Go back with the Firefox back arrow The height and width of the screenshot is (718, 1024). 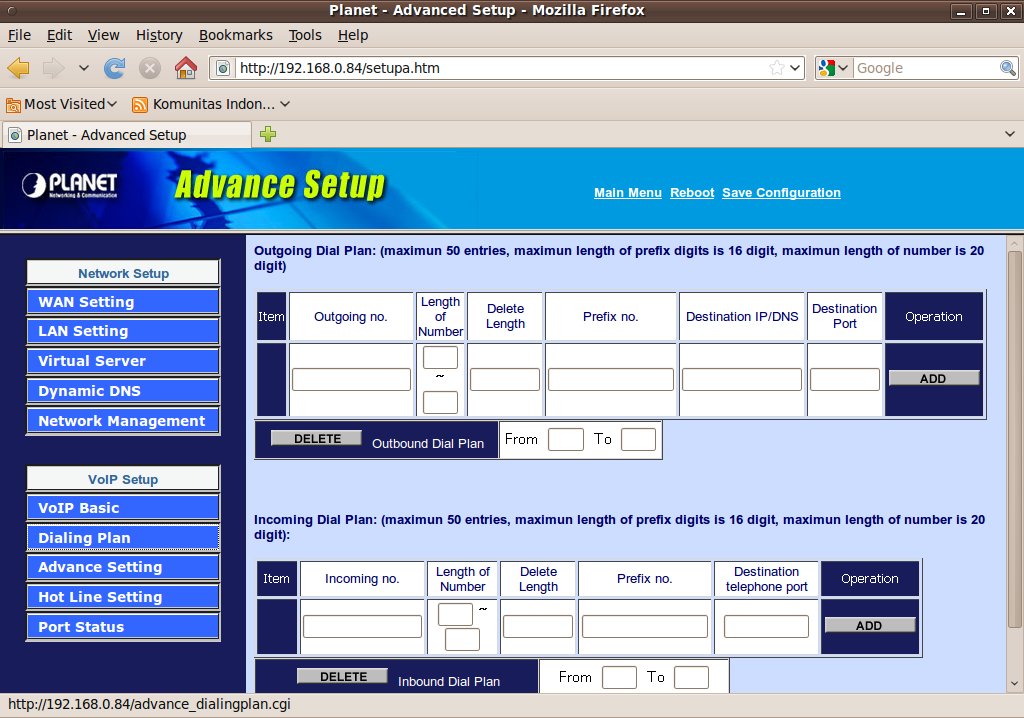pos(18,68)
